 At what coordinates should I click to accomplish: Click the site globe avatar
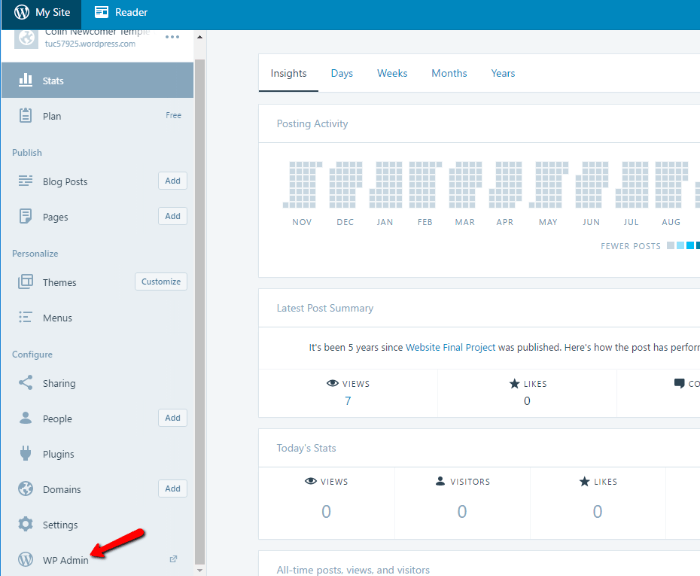coord(26,39)
